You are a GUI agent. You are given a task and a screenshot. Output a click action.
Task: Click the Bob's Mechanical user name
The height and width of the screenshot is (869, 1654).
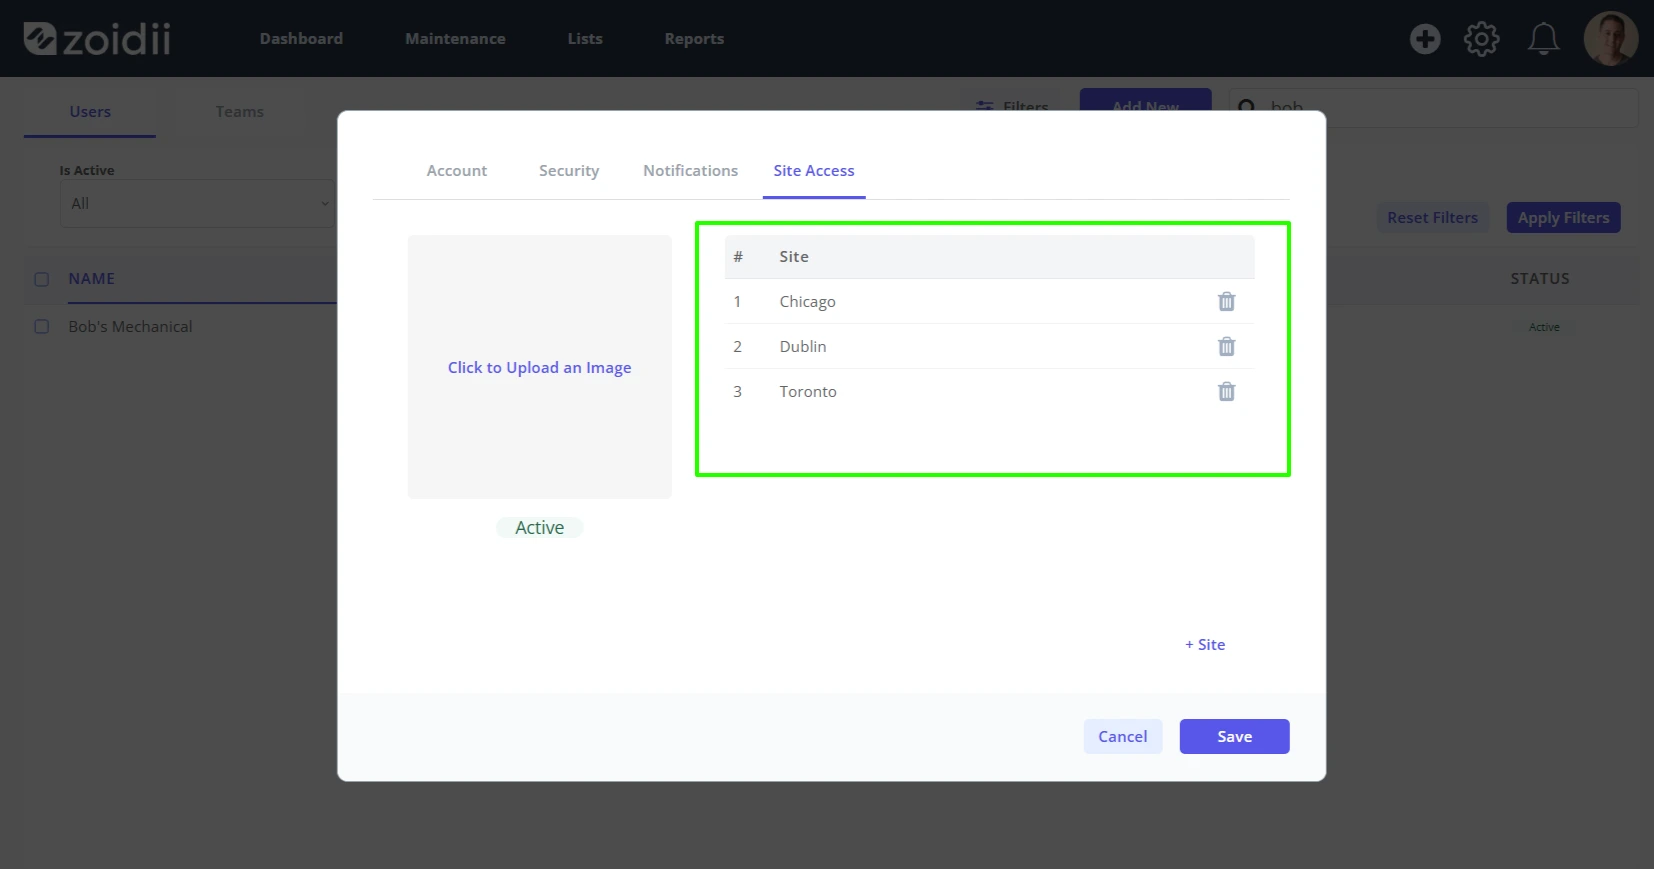130,327
